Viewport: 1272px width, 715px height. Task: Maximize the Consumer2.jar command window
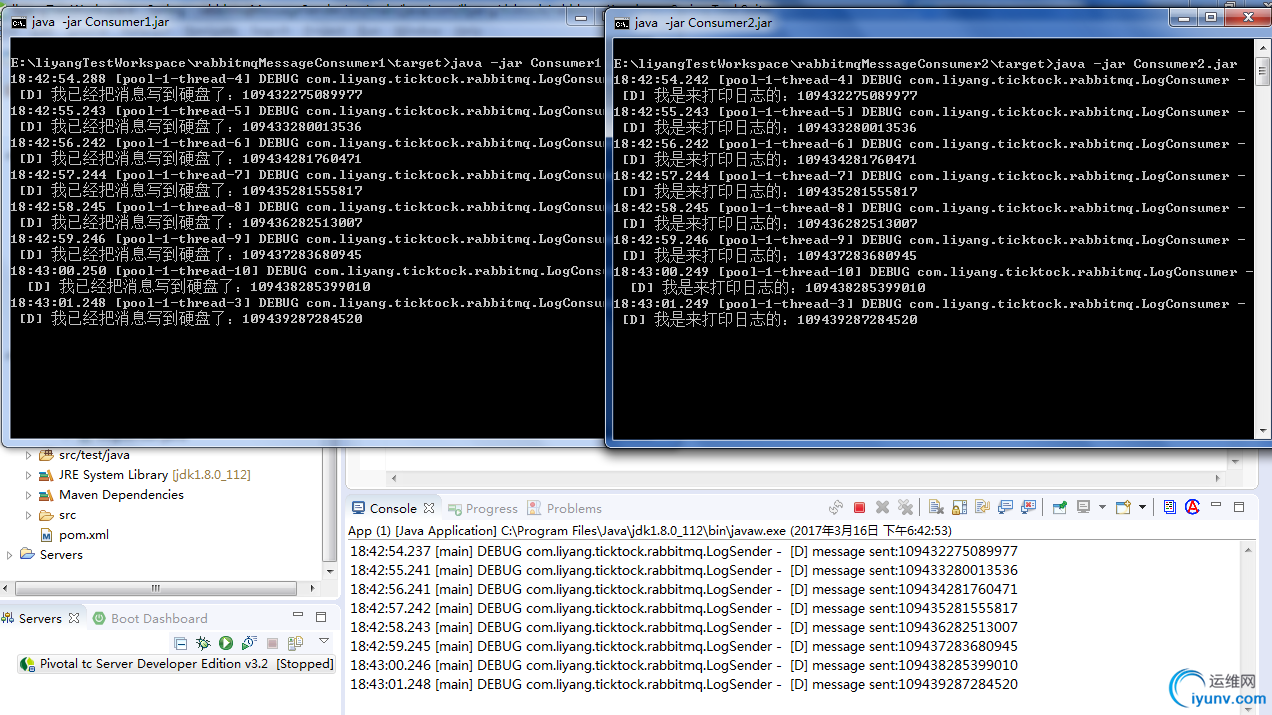click(1211, 17)
